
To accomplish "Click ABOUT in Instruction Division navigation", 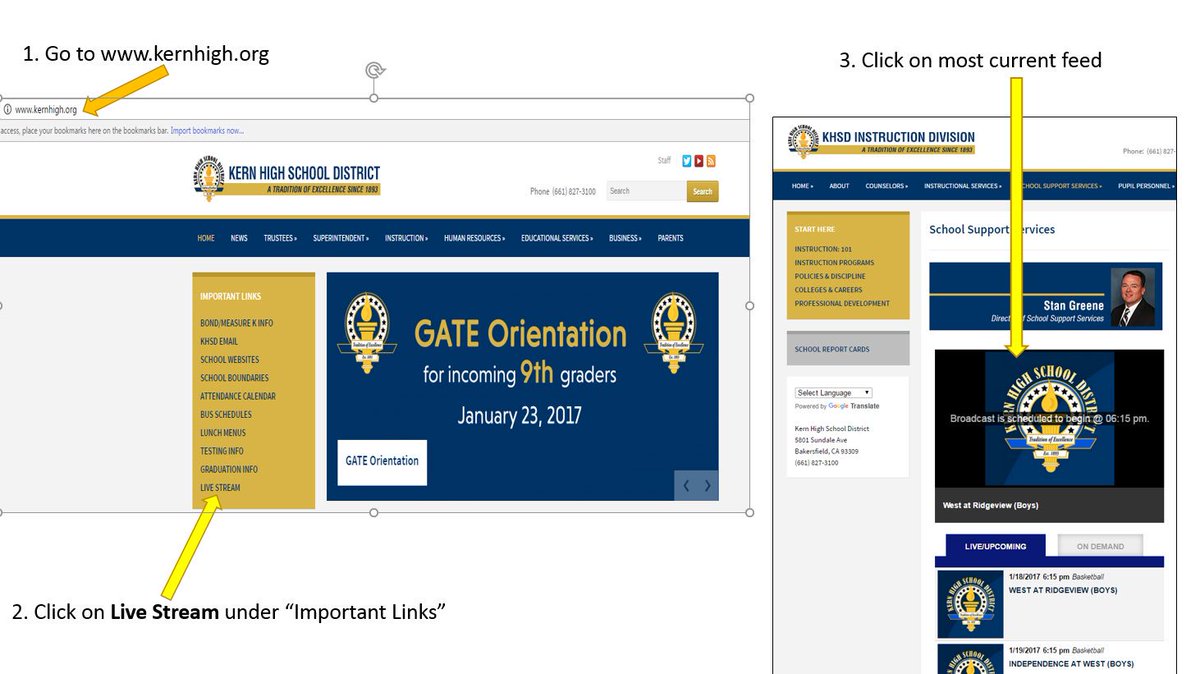I will 839,186.
